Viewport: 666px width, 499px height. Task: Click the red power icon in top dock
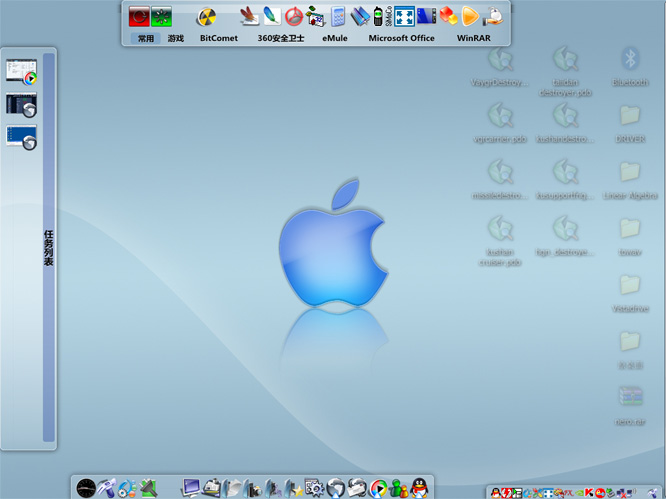tap(139, 17)
